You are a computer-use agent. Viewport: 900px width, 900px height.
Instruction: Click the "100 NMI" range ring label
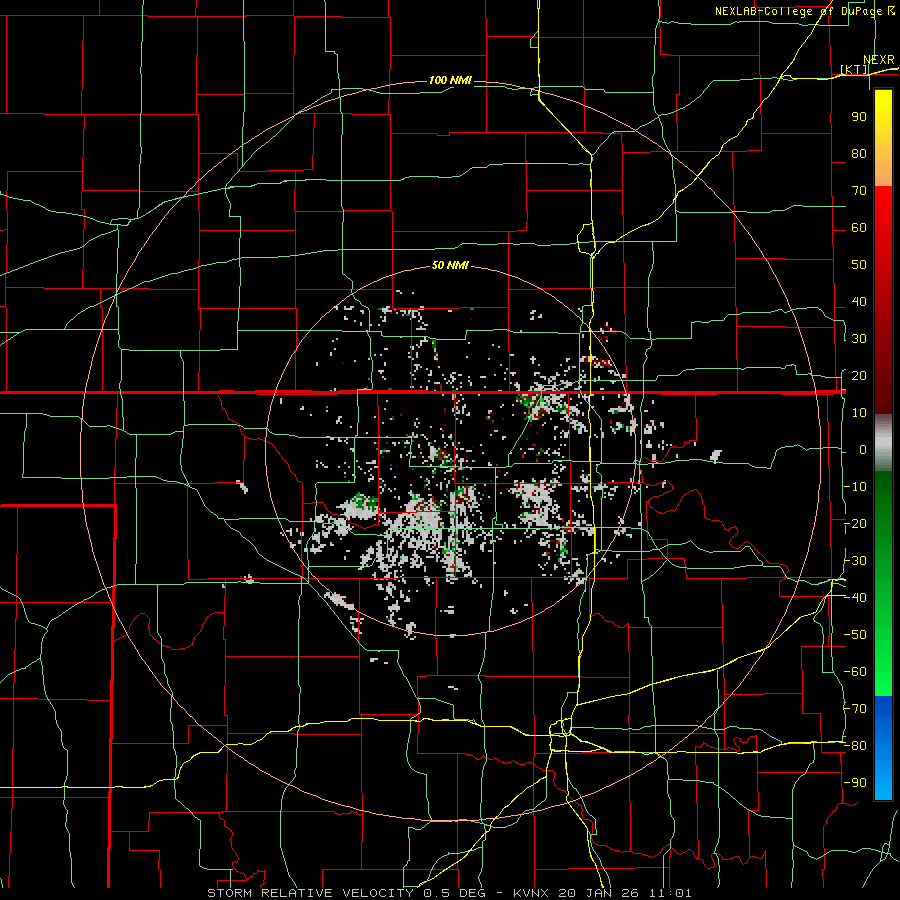pyautogui.click(x=450, y=80)
